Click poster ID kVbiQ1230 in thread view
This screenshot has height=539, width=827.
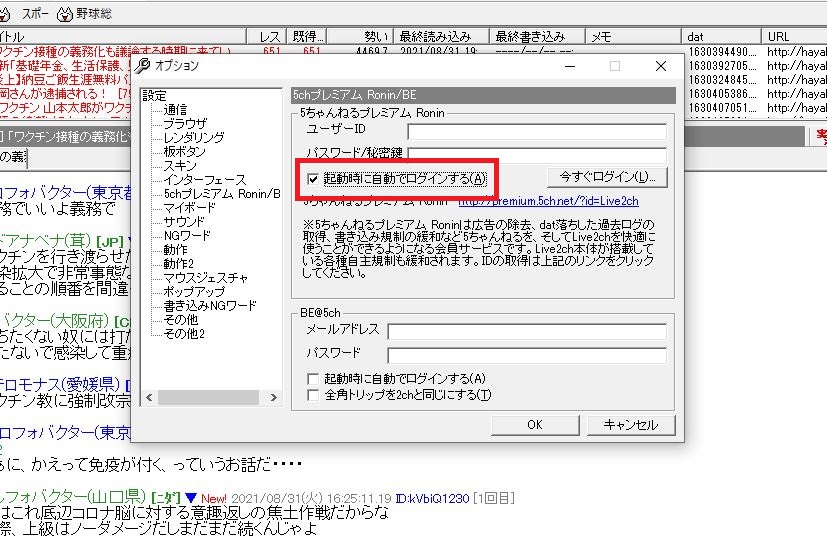[x=432, y=498]
